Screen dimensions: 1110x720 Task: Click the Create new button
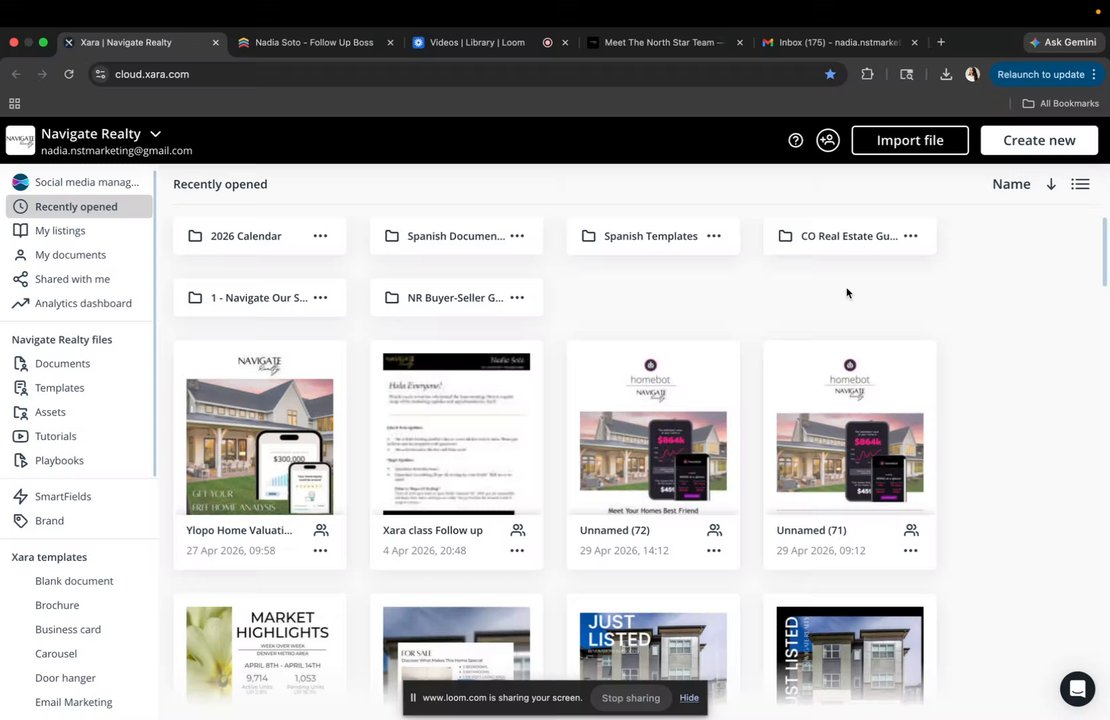pyautogui.click(x=1039, y=140)
